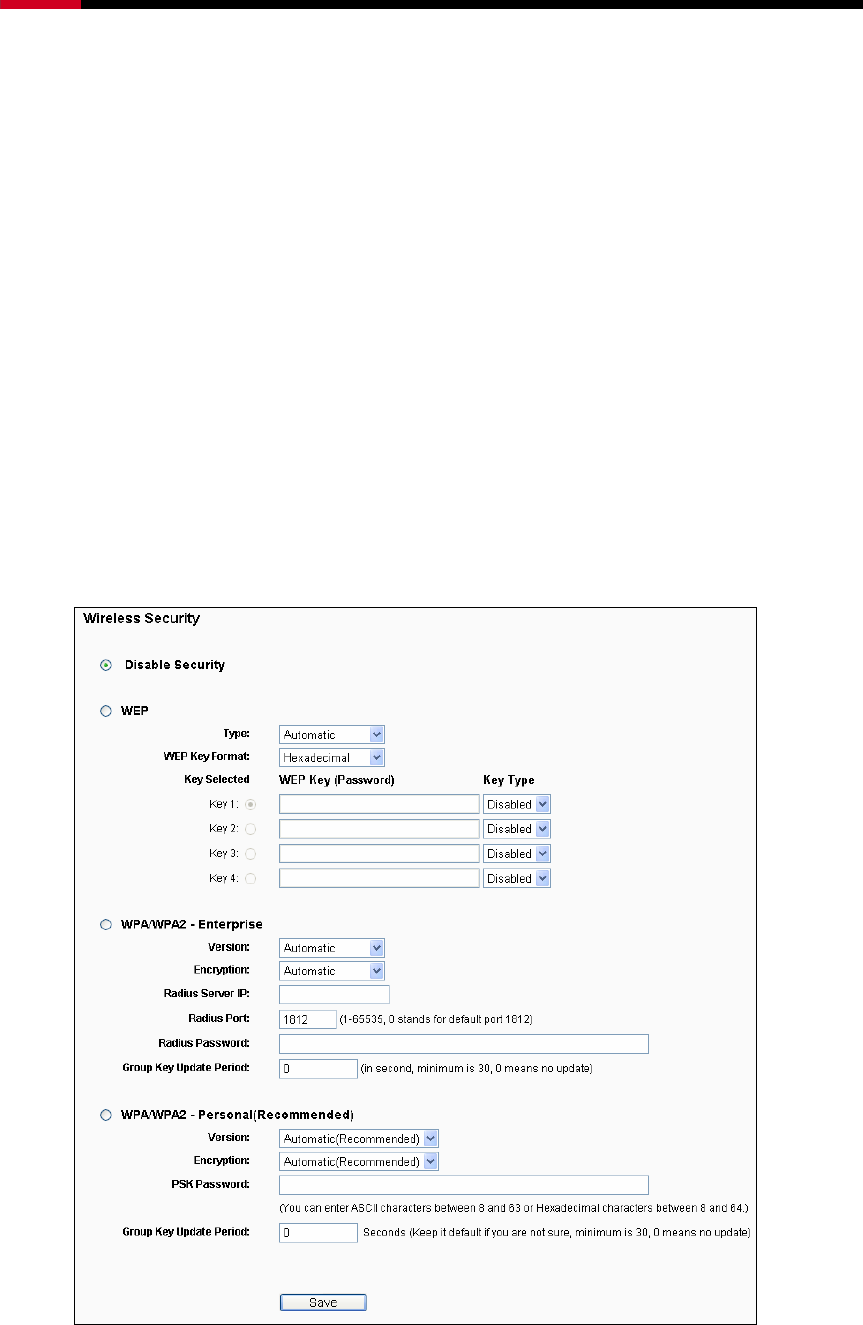The image size is (863, 1325).
Task: Click the 'PSK Password:' label
Action: (x=211, y=1185)
